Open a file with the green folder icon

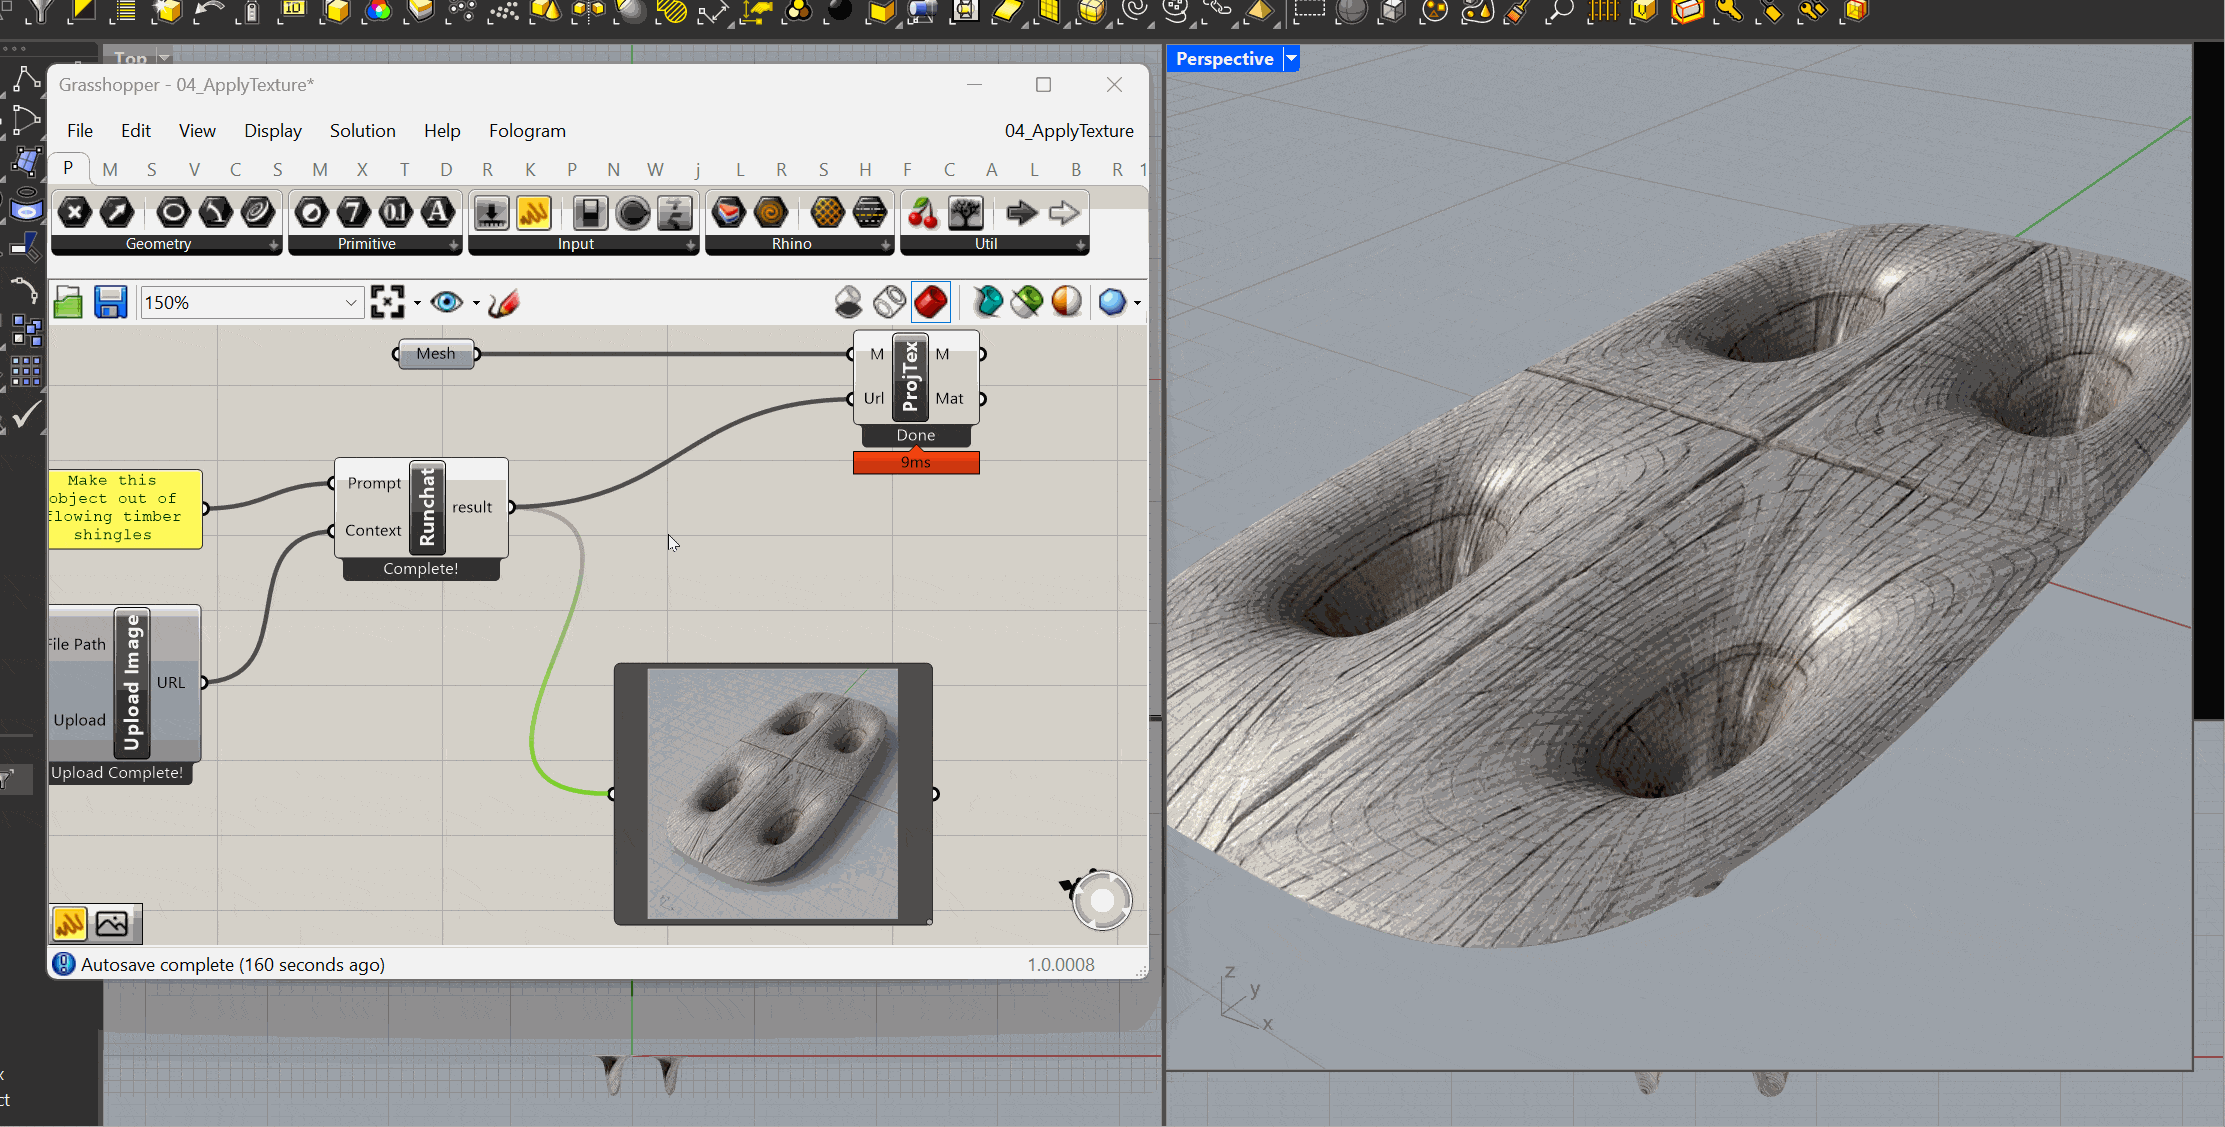(x=68, y=302)
